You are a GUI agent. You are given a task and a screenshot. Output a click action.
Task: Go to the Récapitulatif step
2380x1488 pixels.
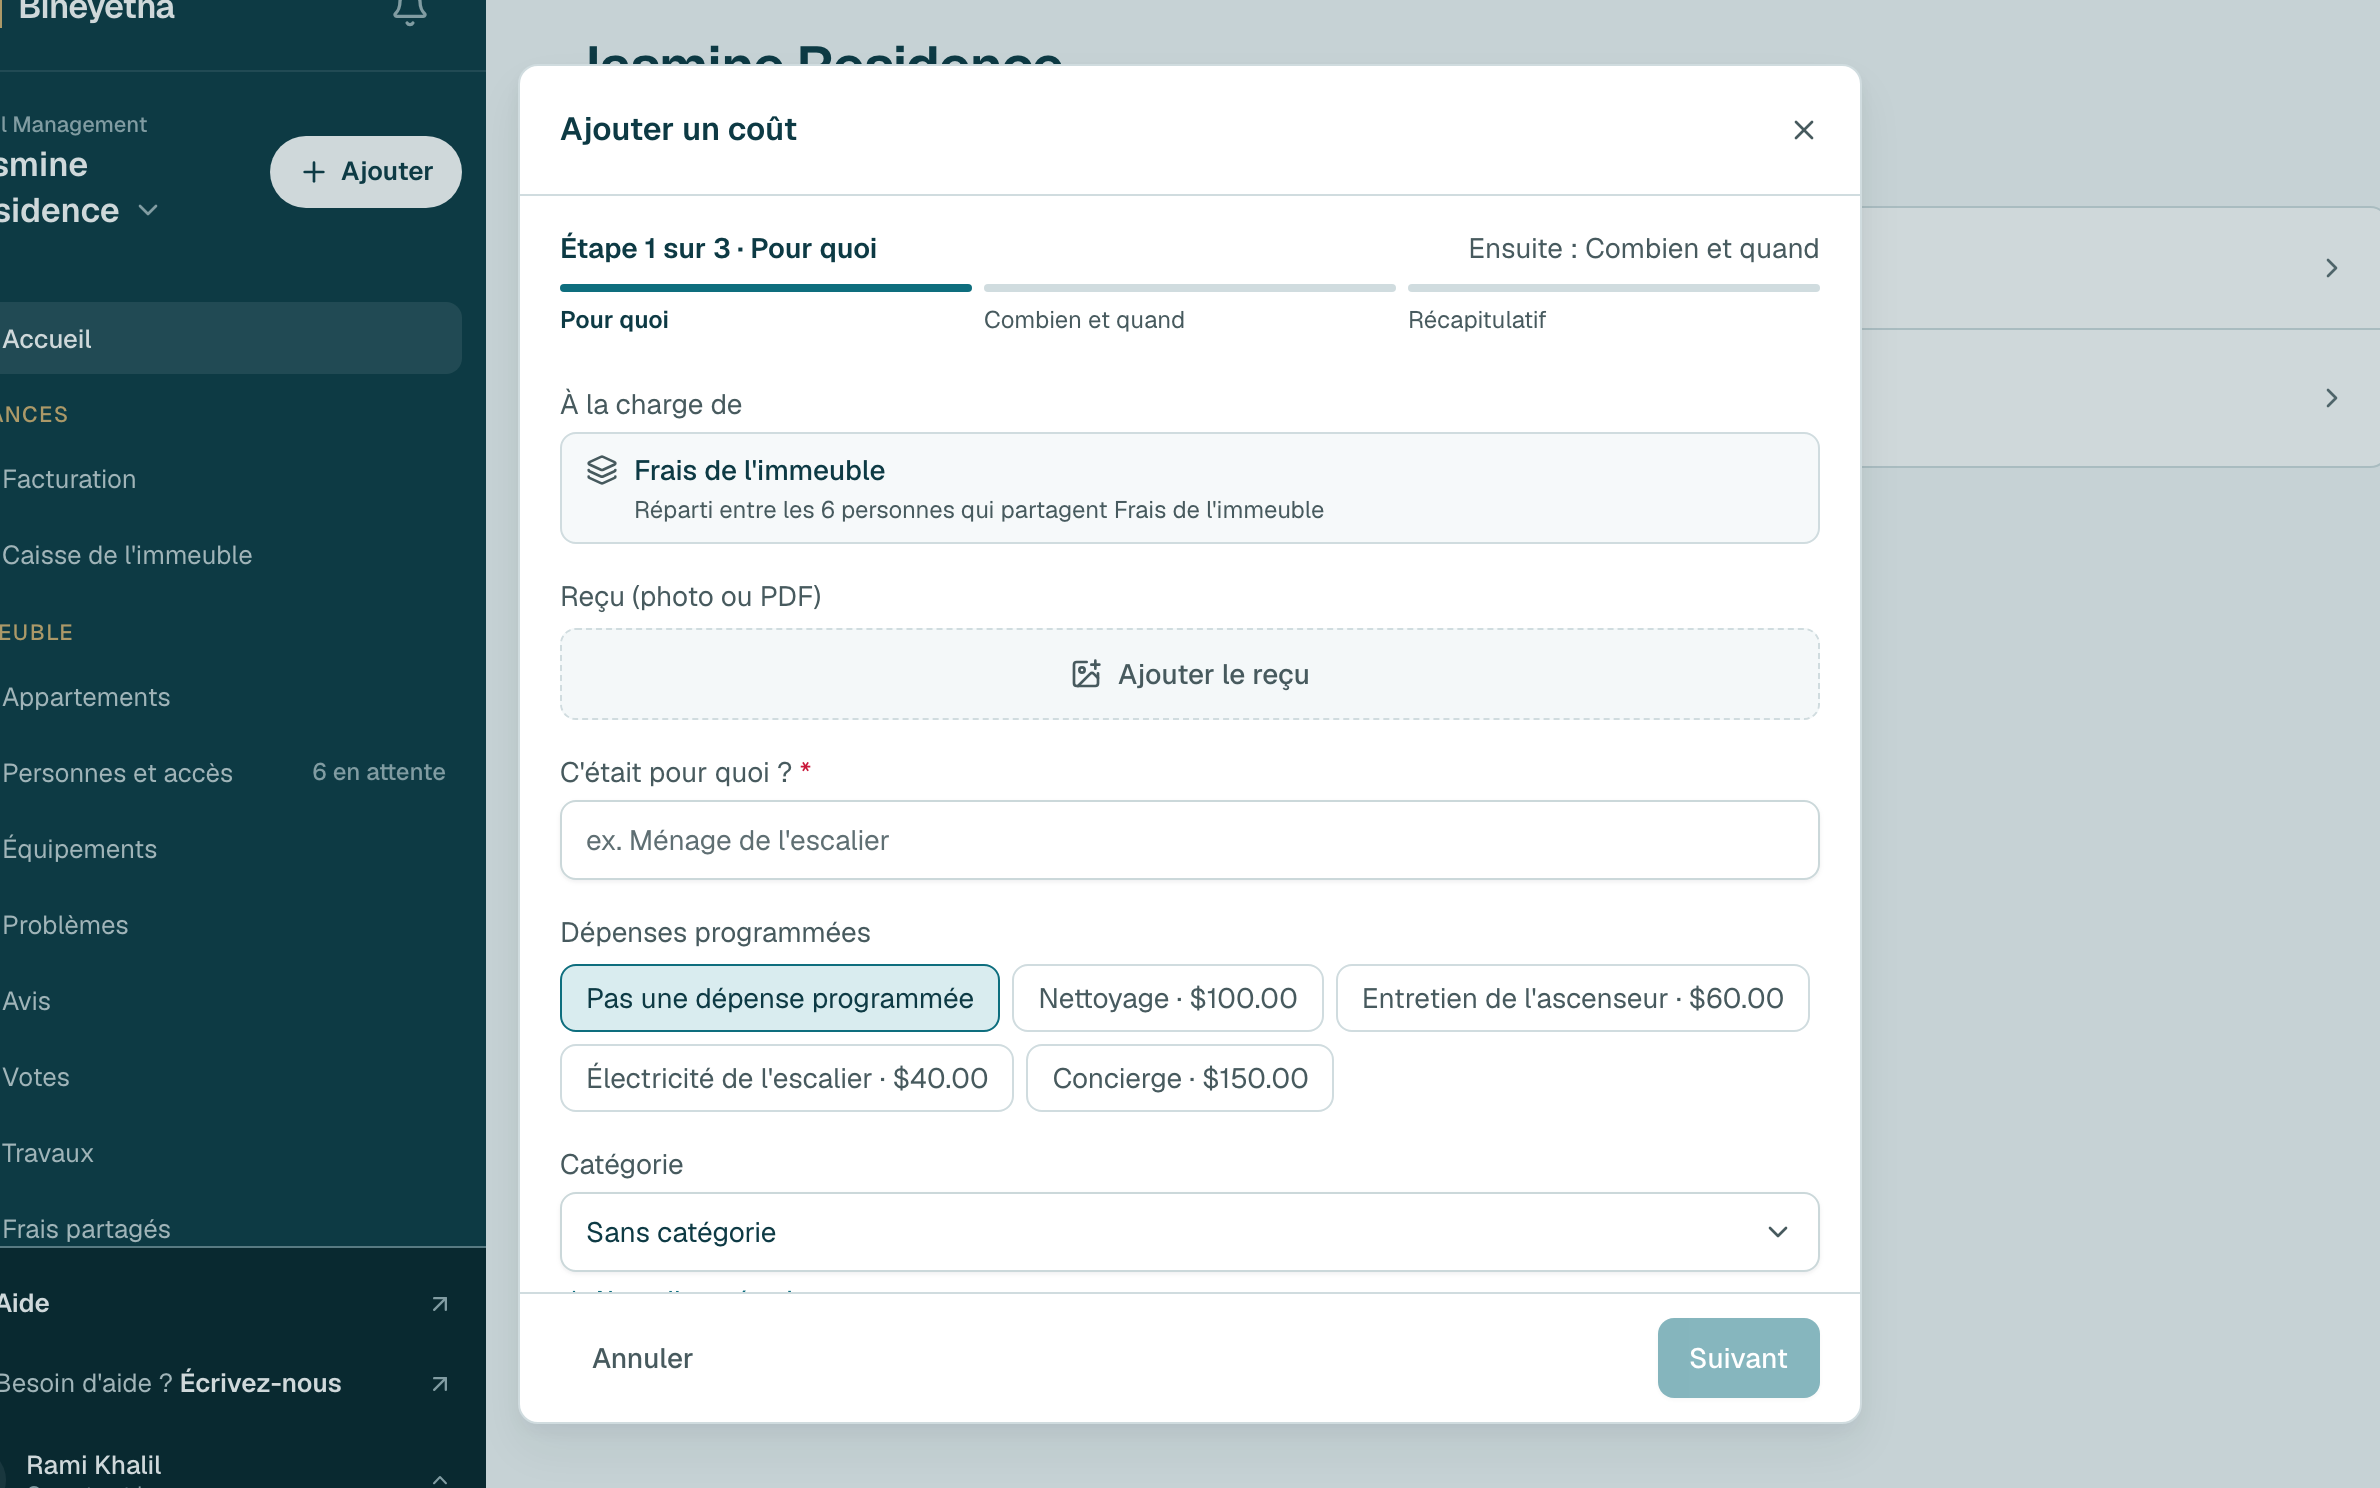coord(1477,320)
